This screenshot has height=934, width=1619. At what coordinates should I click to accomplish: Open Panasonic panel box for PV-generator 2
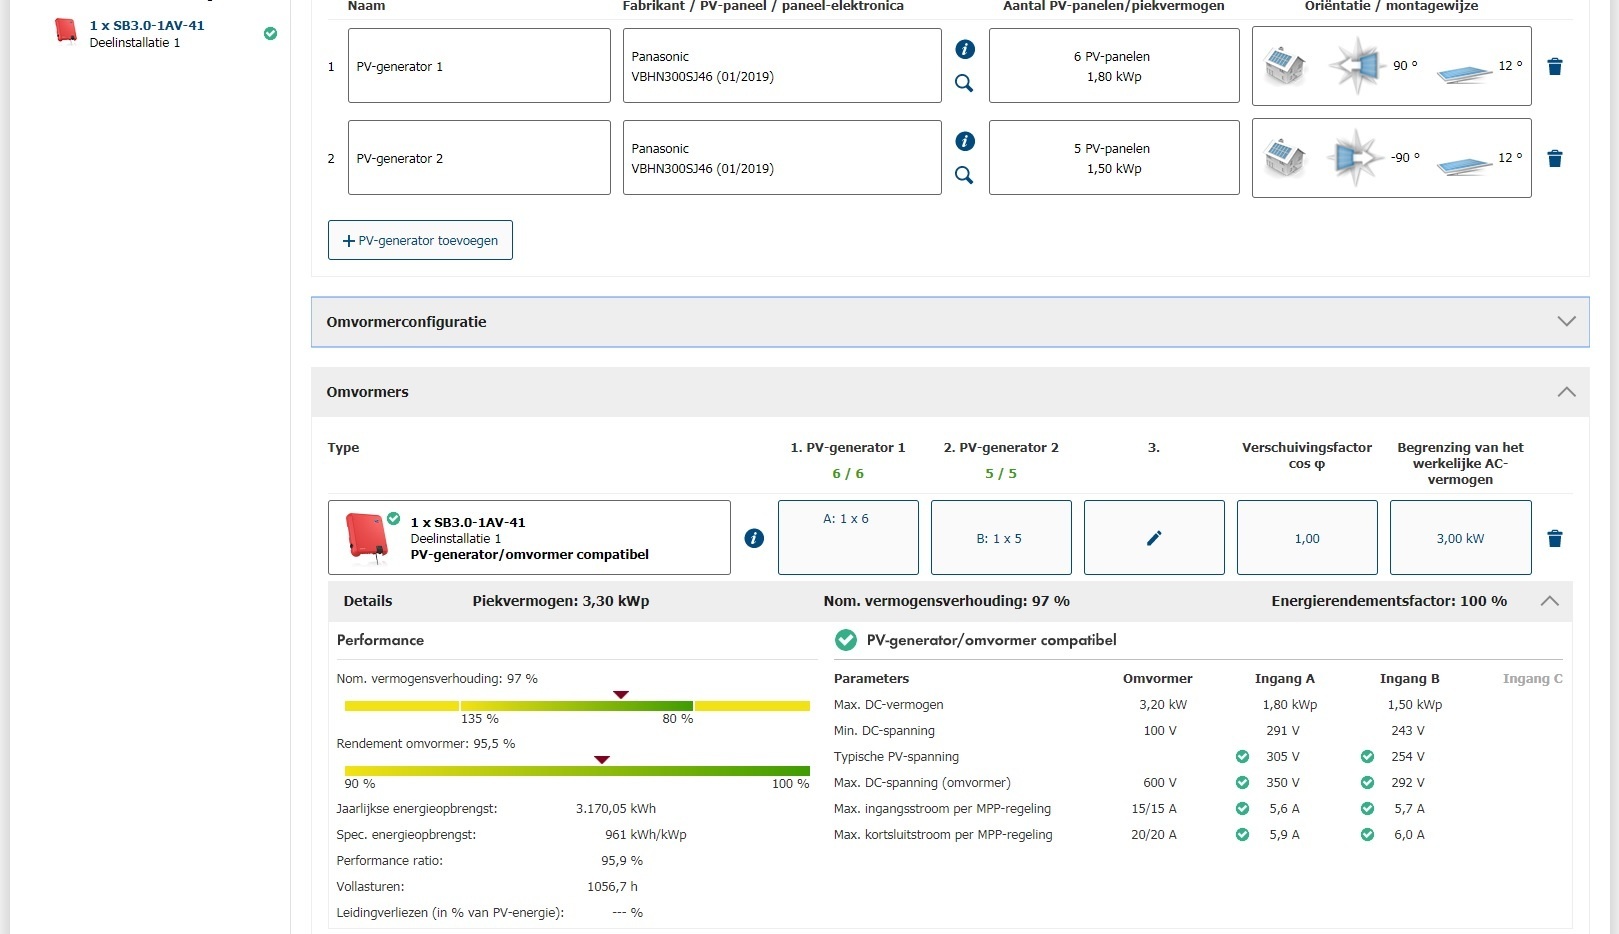click(x=782, y=158)
